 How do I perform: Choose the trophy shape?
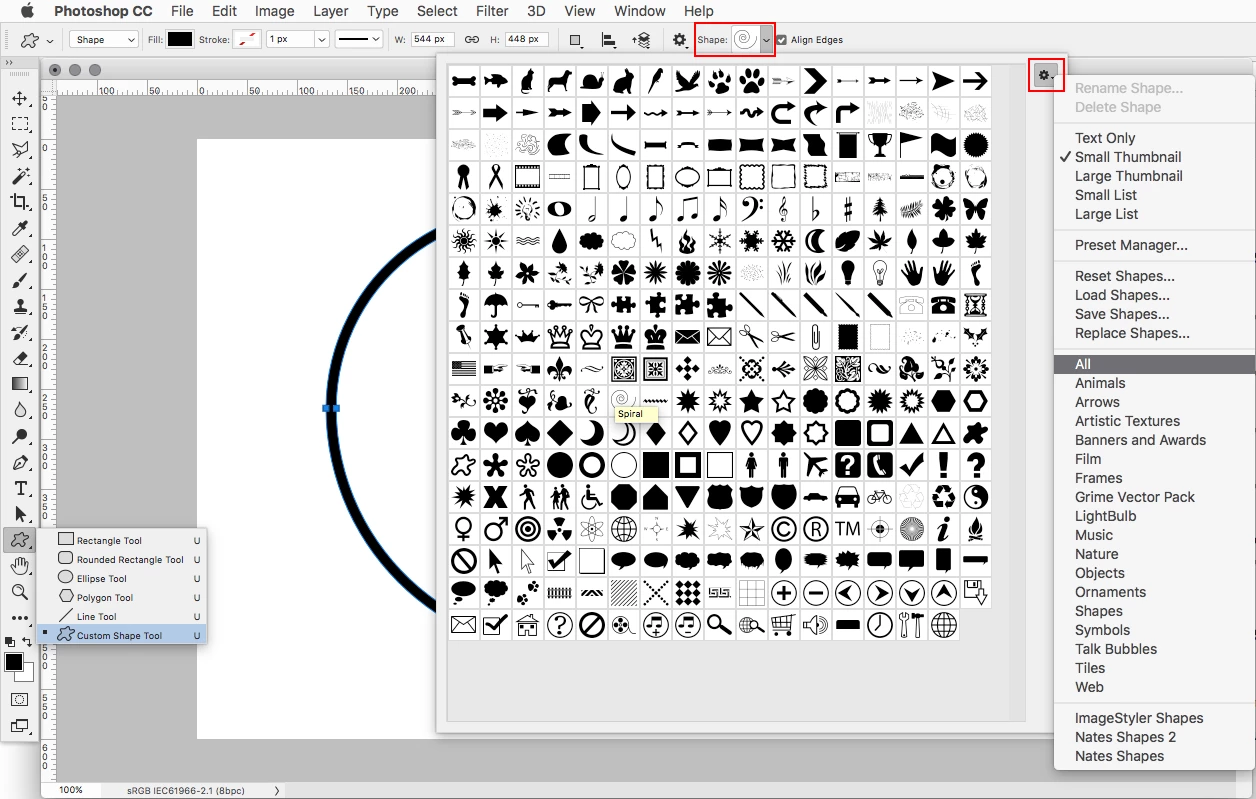(x=879, y=145)
